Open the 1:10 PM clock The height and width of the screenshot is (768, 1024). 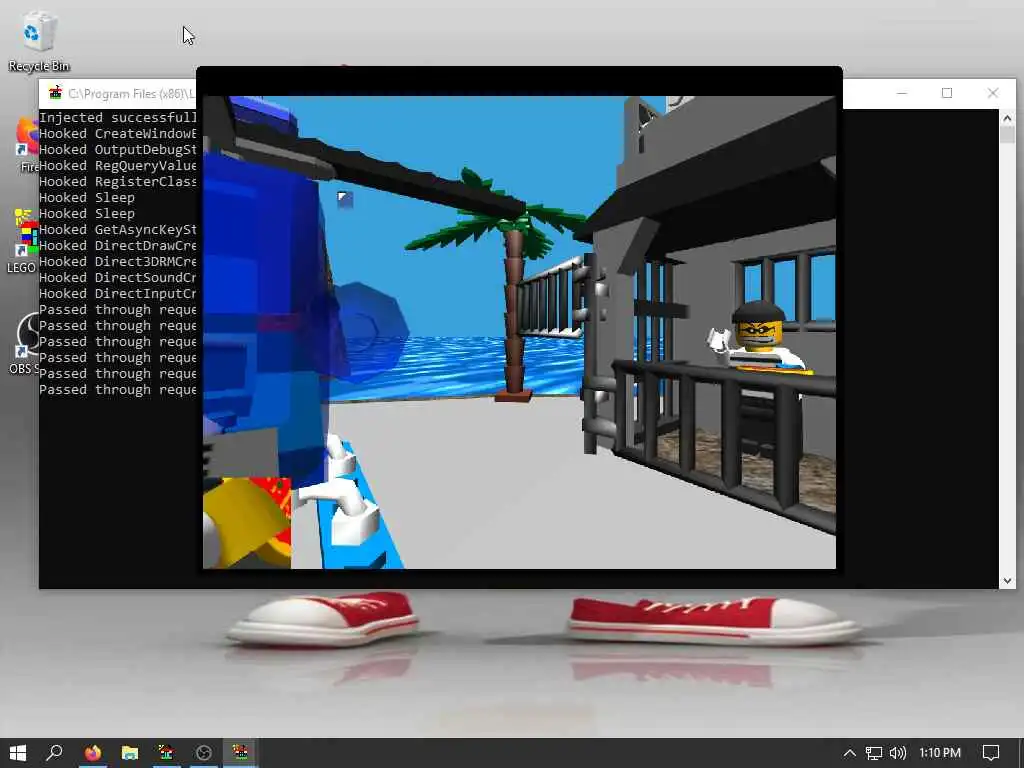(940, 753)
